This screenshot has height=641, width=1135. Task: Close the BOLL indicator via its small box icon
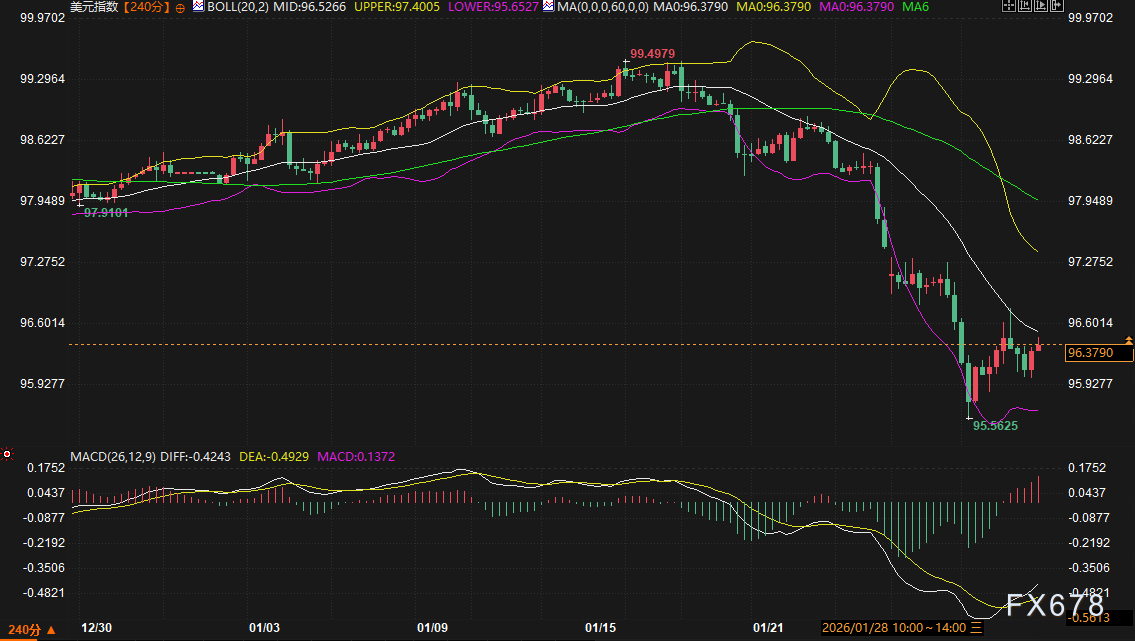[x=198, y=7]
